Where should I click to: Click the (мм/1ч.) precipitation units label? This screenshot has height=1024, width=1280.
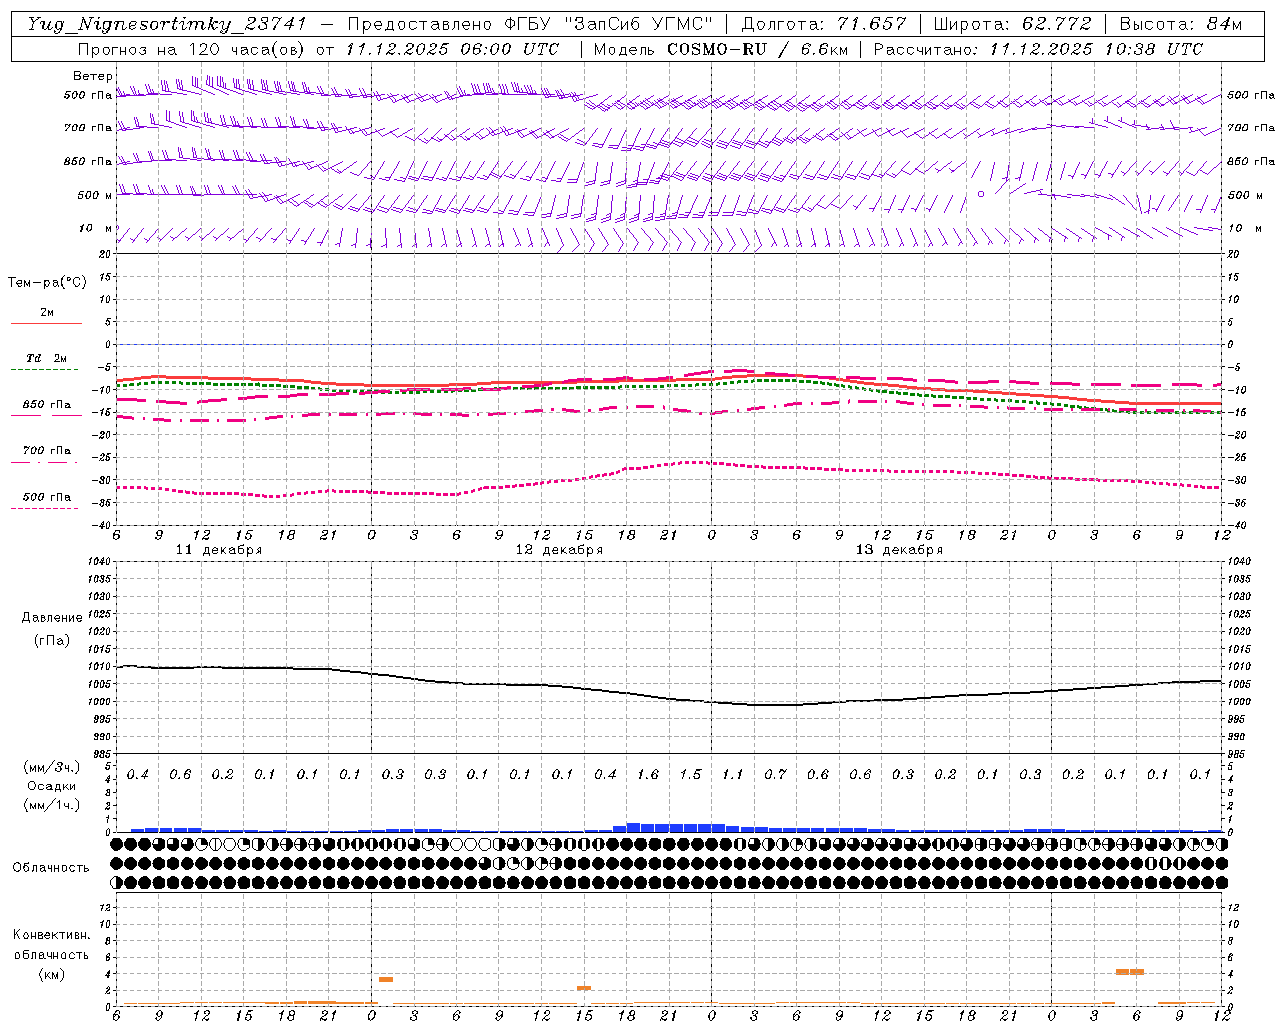tap(51, 805)
